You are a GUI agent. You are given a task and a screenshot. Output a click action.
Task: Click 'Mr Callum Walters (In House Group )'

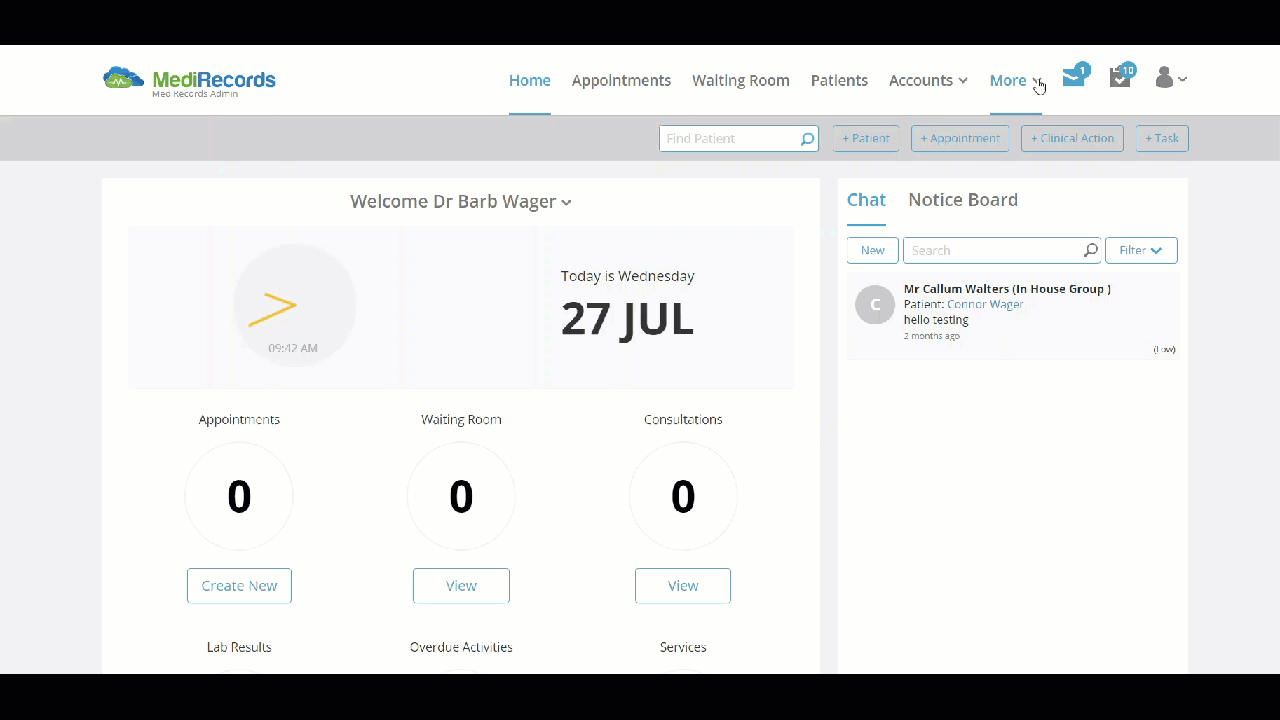coord(1007,289)
